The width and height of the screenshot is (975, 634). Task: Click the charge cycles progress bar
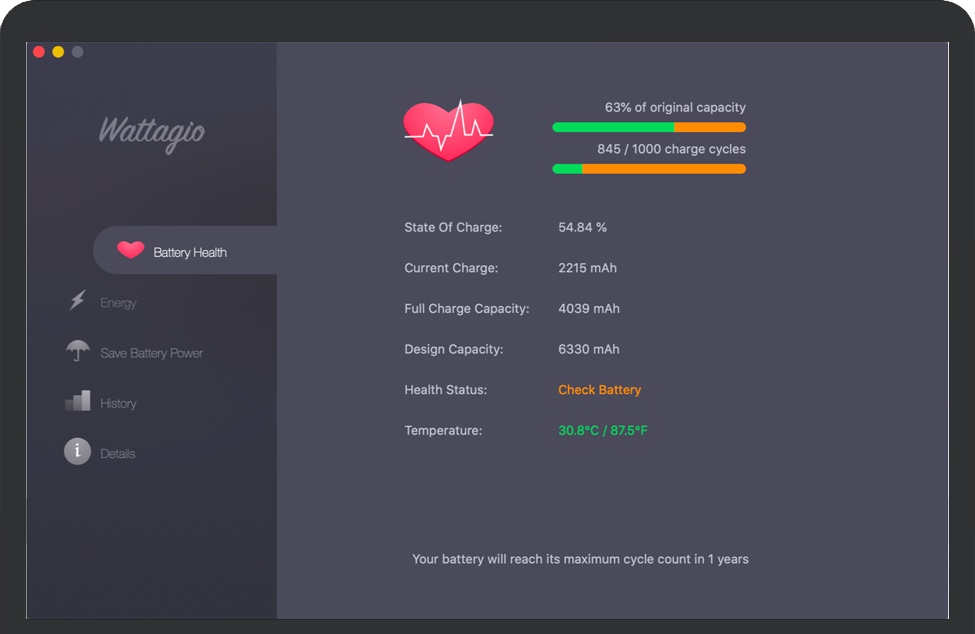pos(648,168)
